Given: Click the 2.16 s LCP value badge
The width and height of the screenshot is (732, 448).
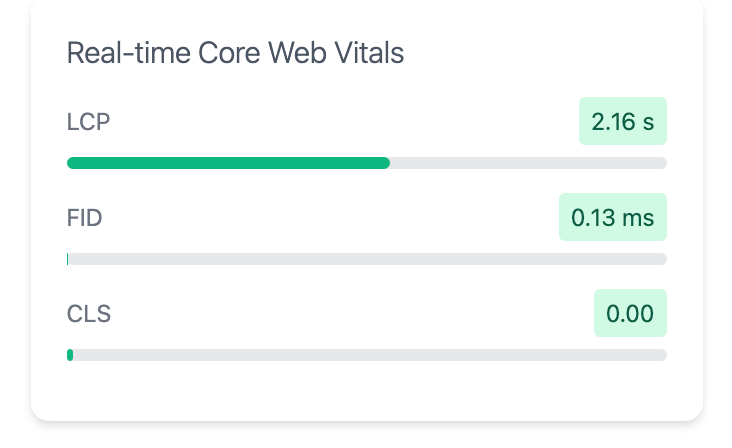Looking at the screenshot, I should [x=623, y=121].
